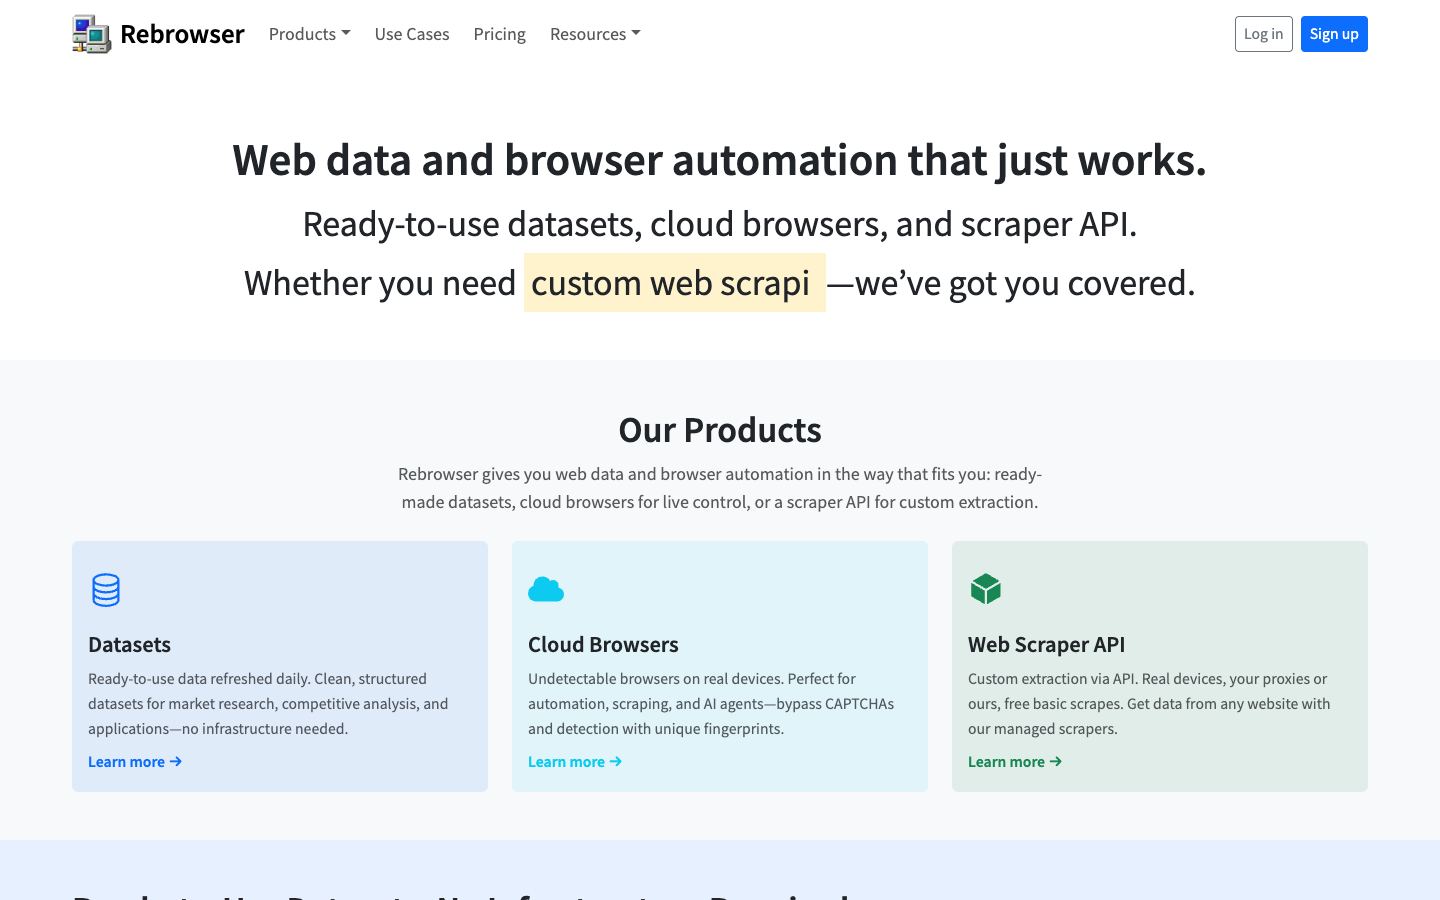Click the Rebrowser brand name
Image resolution: width=1440 pixels, height=900 pixels.
tap(182, 34)
